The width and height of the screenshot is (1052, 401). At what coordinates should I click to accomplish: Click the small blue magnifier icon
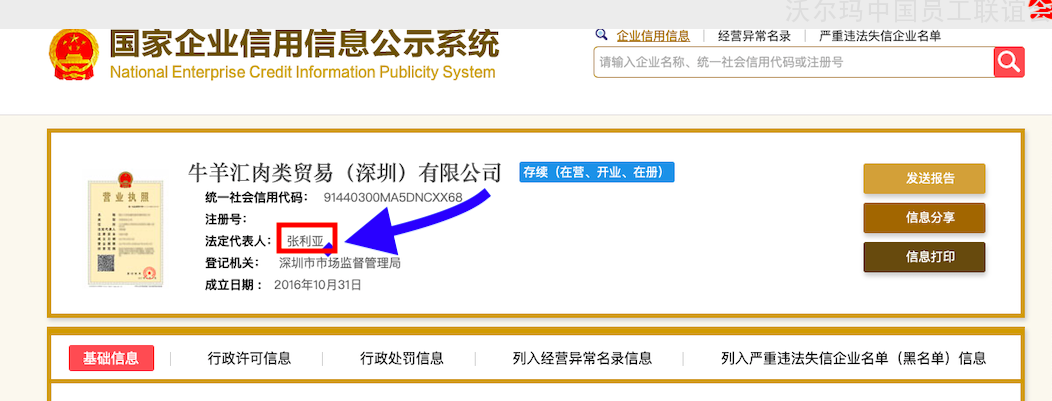coord(601,34)
